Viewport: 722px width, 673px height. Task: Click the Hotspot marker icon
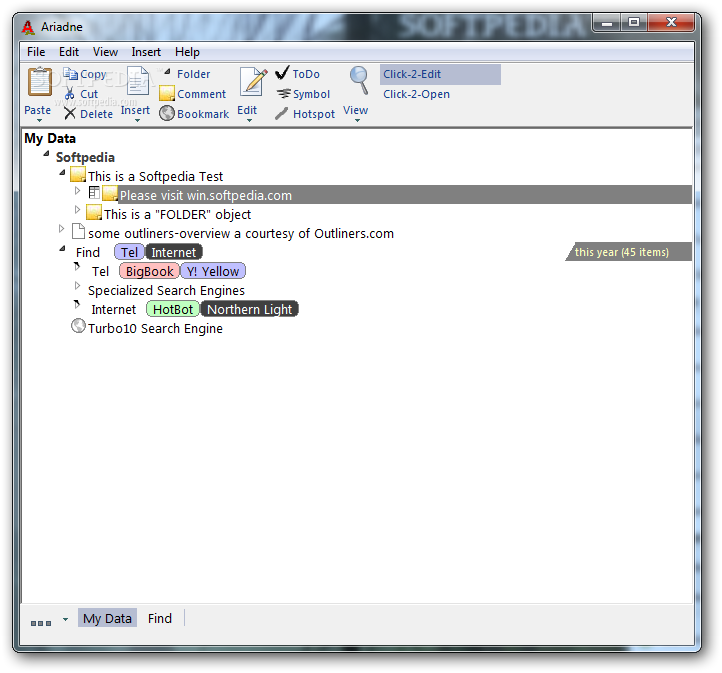(x=281, y=113)
